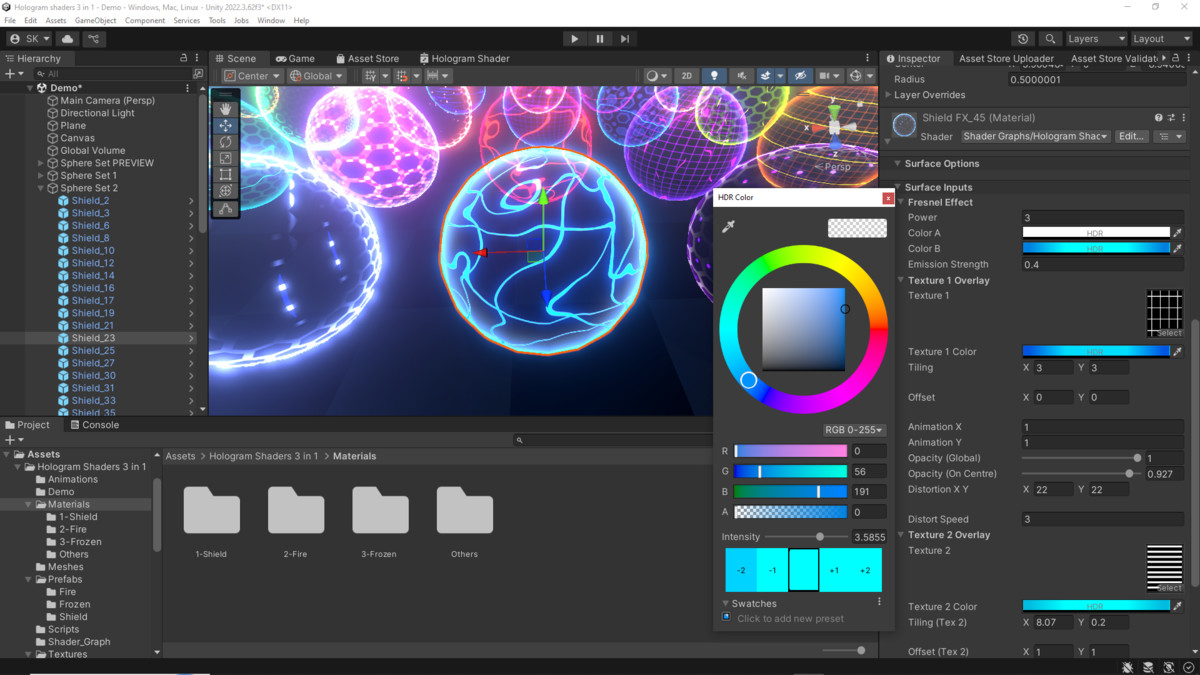Open Shield FX_45 material kebab menu
The height and width of the screenshot is (675, 1200).
pyautogui.click(x=1184, y=118)
